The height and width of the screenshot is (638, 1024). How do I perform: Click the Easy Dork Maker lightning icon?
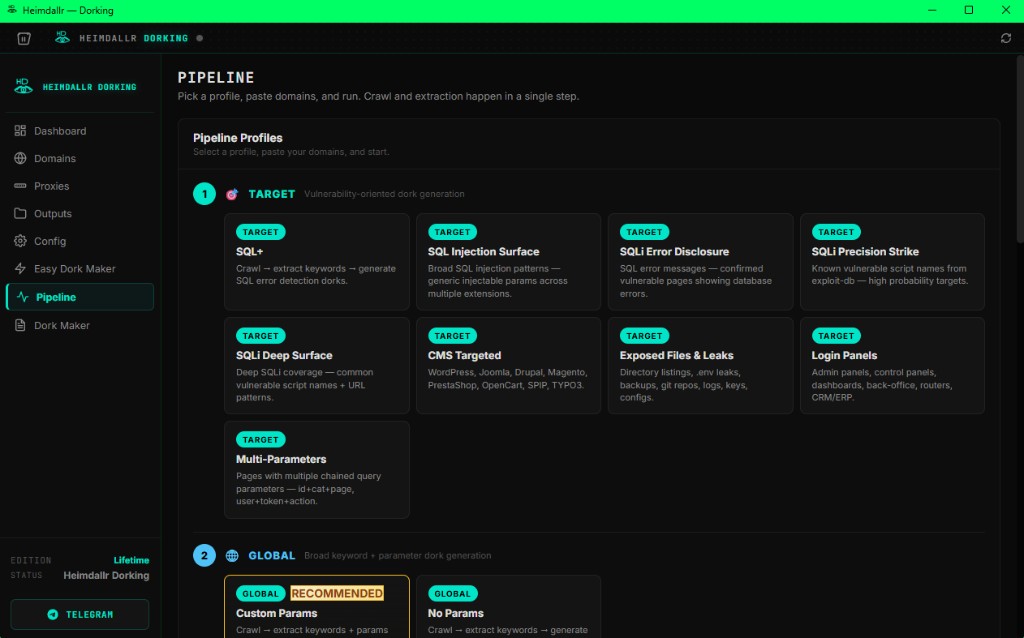pyautogui.click(x=20, y=268)
